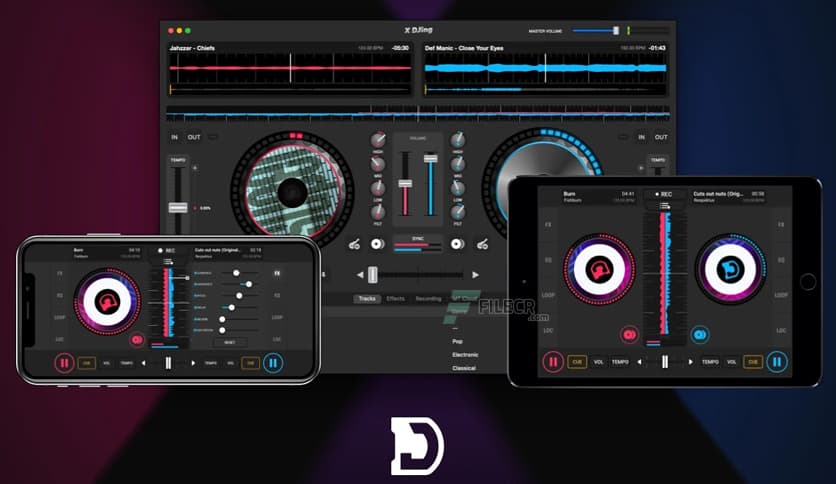Click crossfader handle on the tablet
This screenshot has width=836, height=484.
[665, 362]
